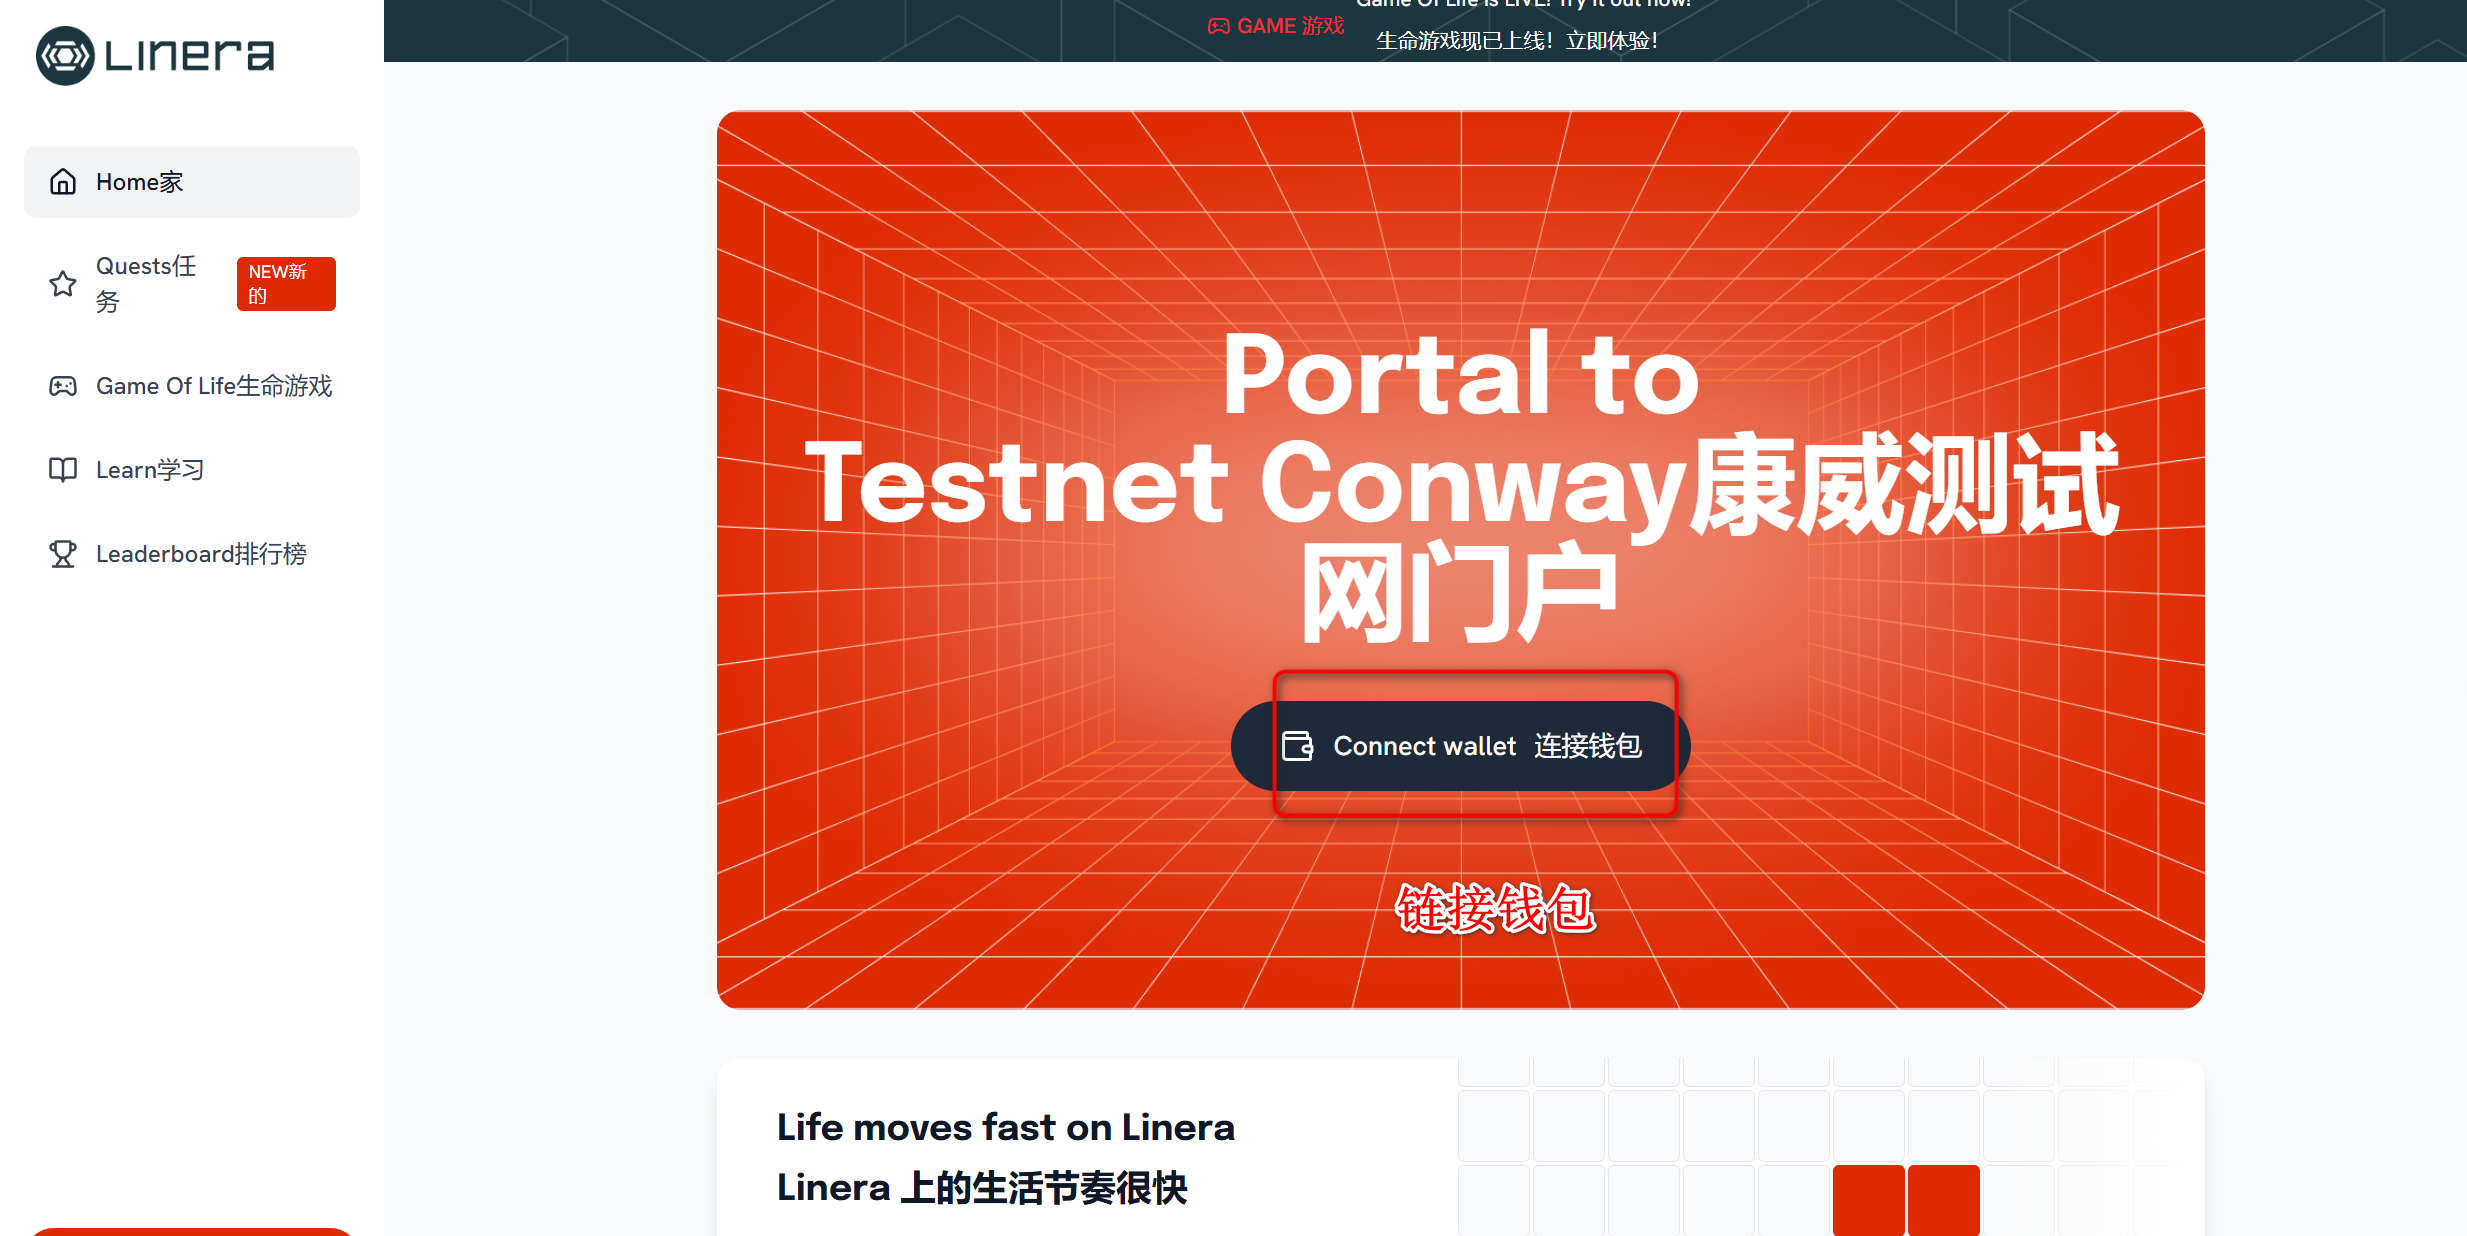
Task: Click the Linera logo icon
Action: pyautogui.click(x=65, y=55)
